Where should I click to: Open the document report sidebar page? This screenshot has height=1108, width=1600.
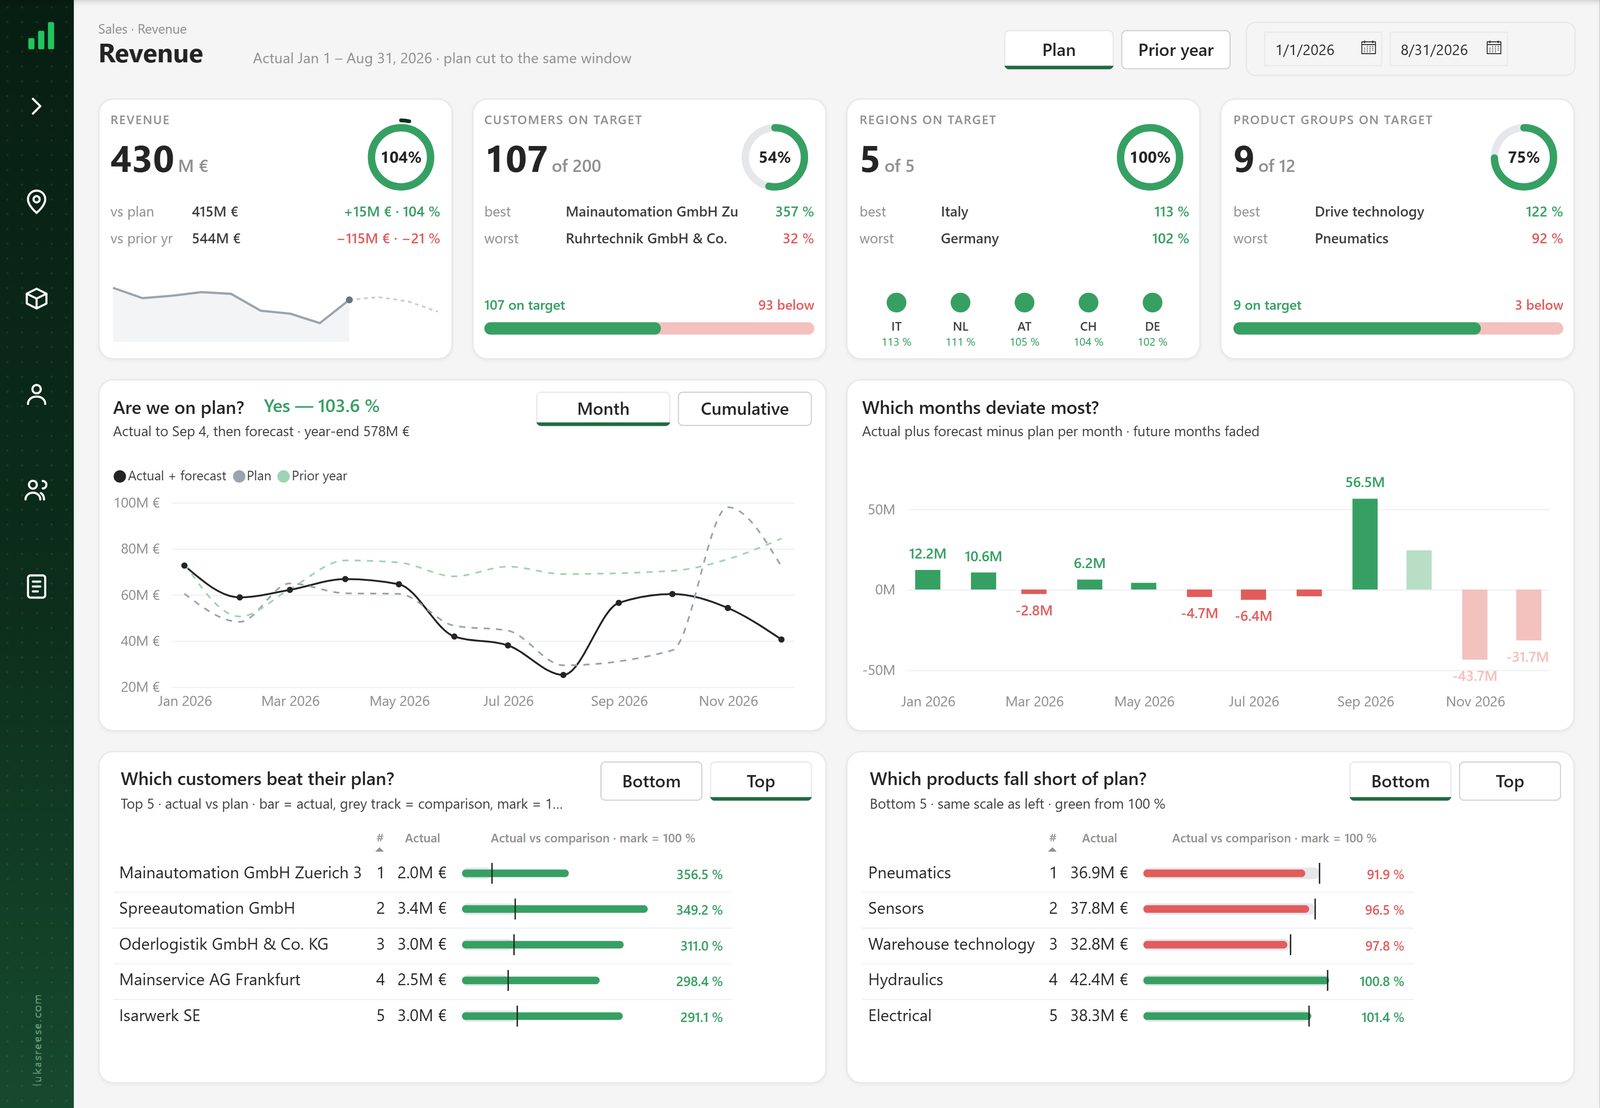pos(37,586)
